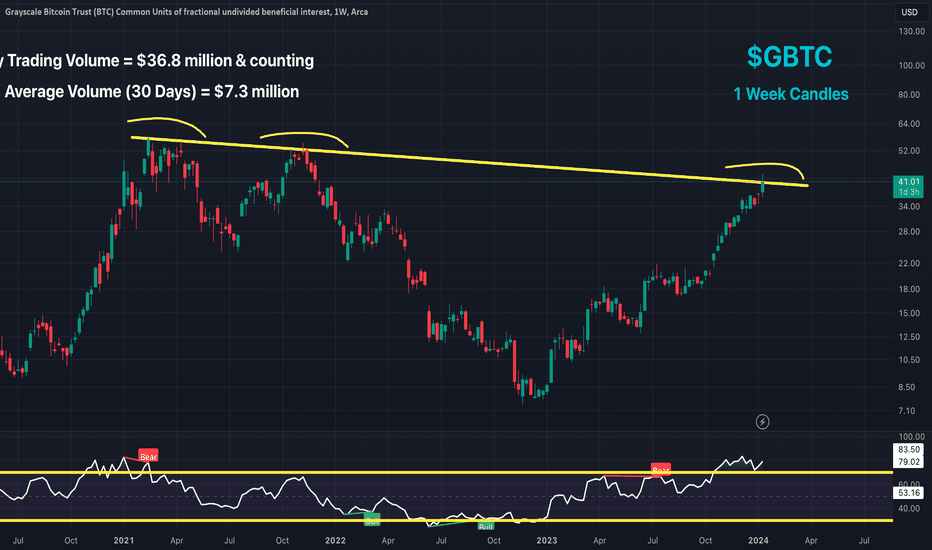Select the '1 Week Candles' text annotation
This screenshot has width=932, height=550.
coord(791,94)
